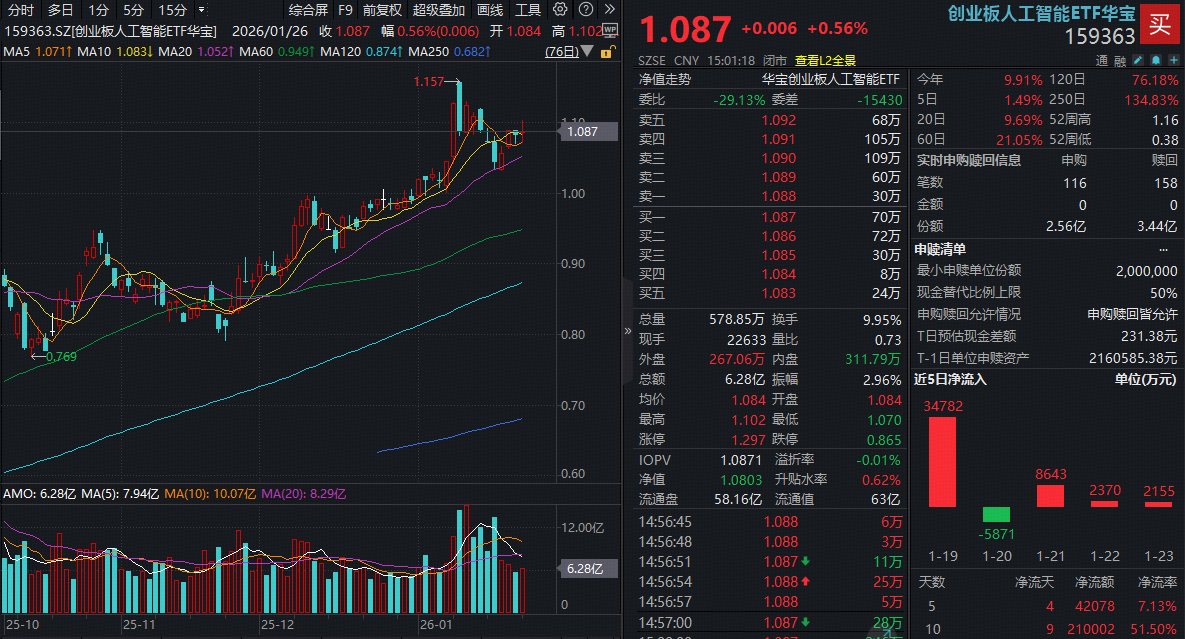
Task: Click the help question mark icon
Action: pyautogui.click(x=585, y=10)
